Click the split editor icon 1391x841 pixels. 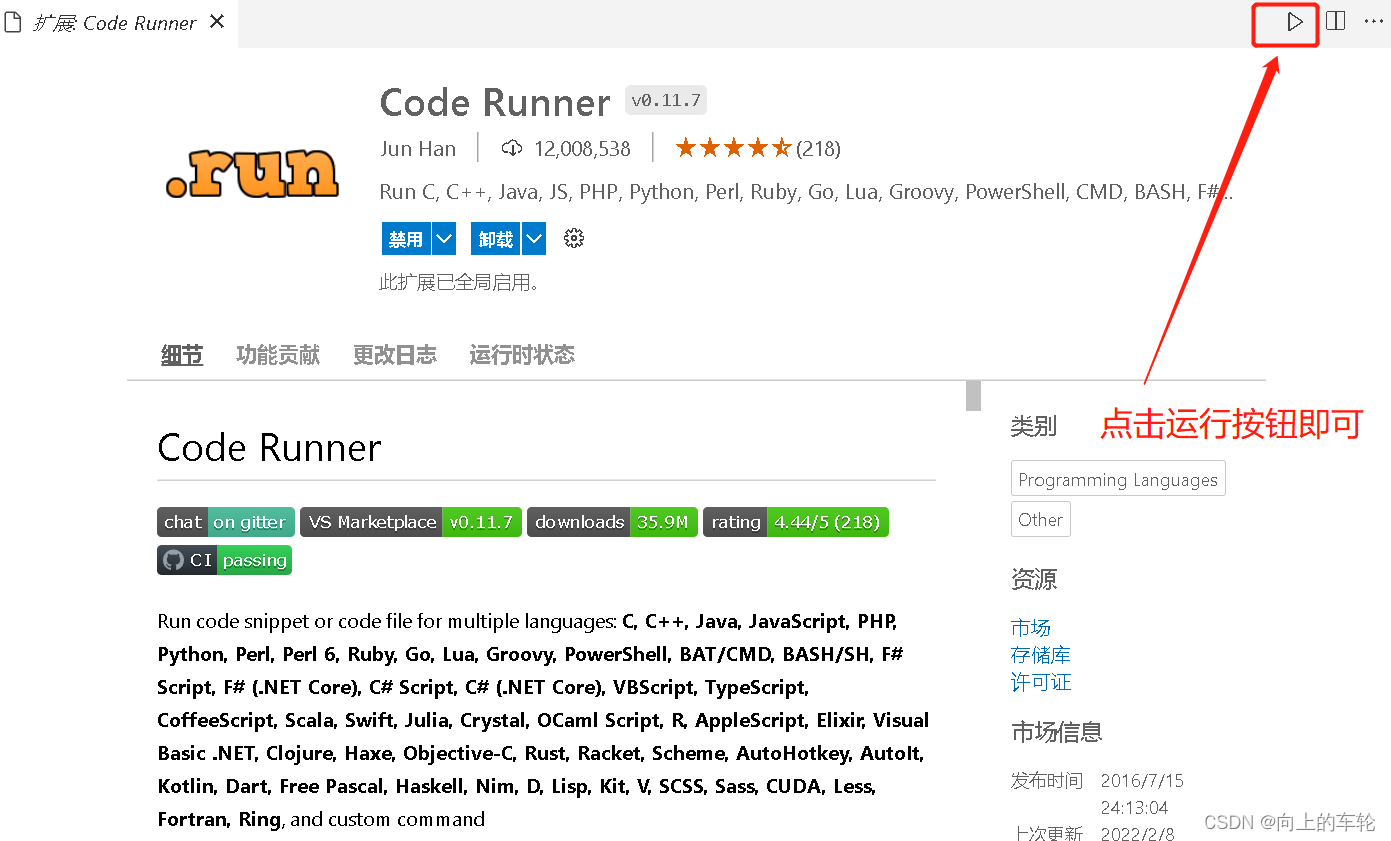[x=1335, y=21]
